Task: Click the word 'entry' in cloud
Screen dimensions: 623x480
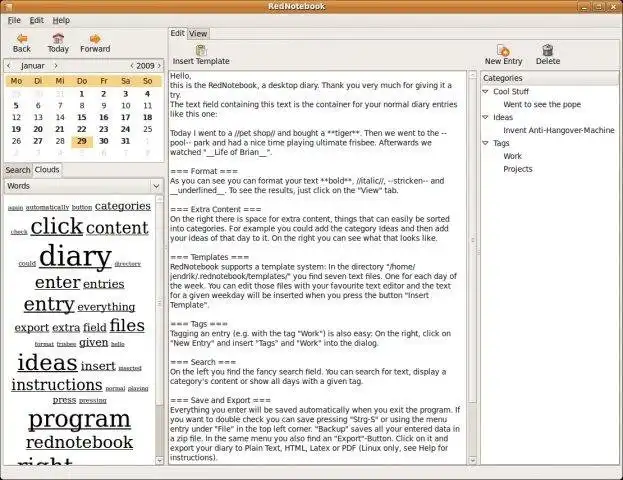Action: point(49,305)
